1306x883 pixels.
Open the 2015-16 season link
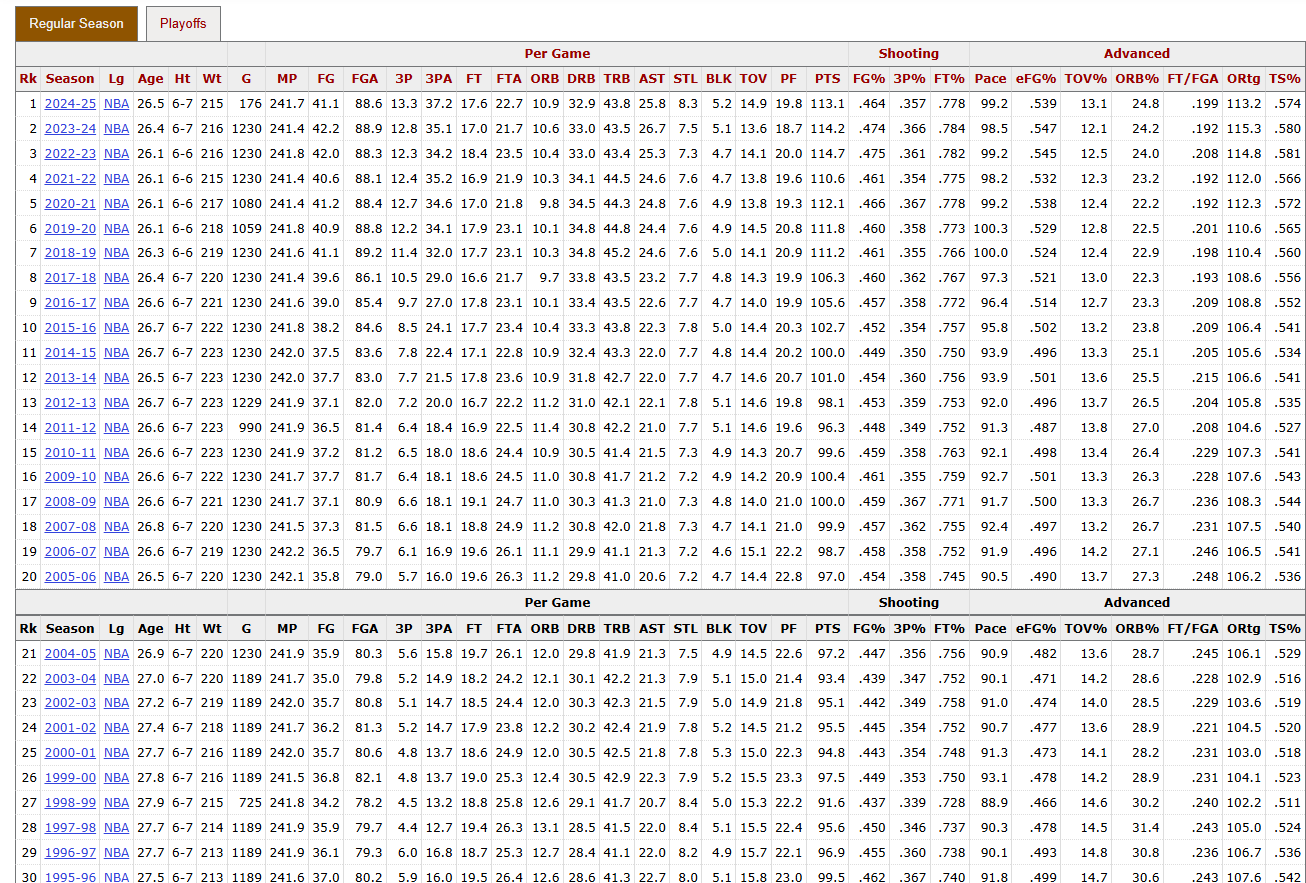click(70, 328)
